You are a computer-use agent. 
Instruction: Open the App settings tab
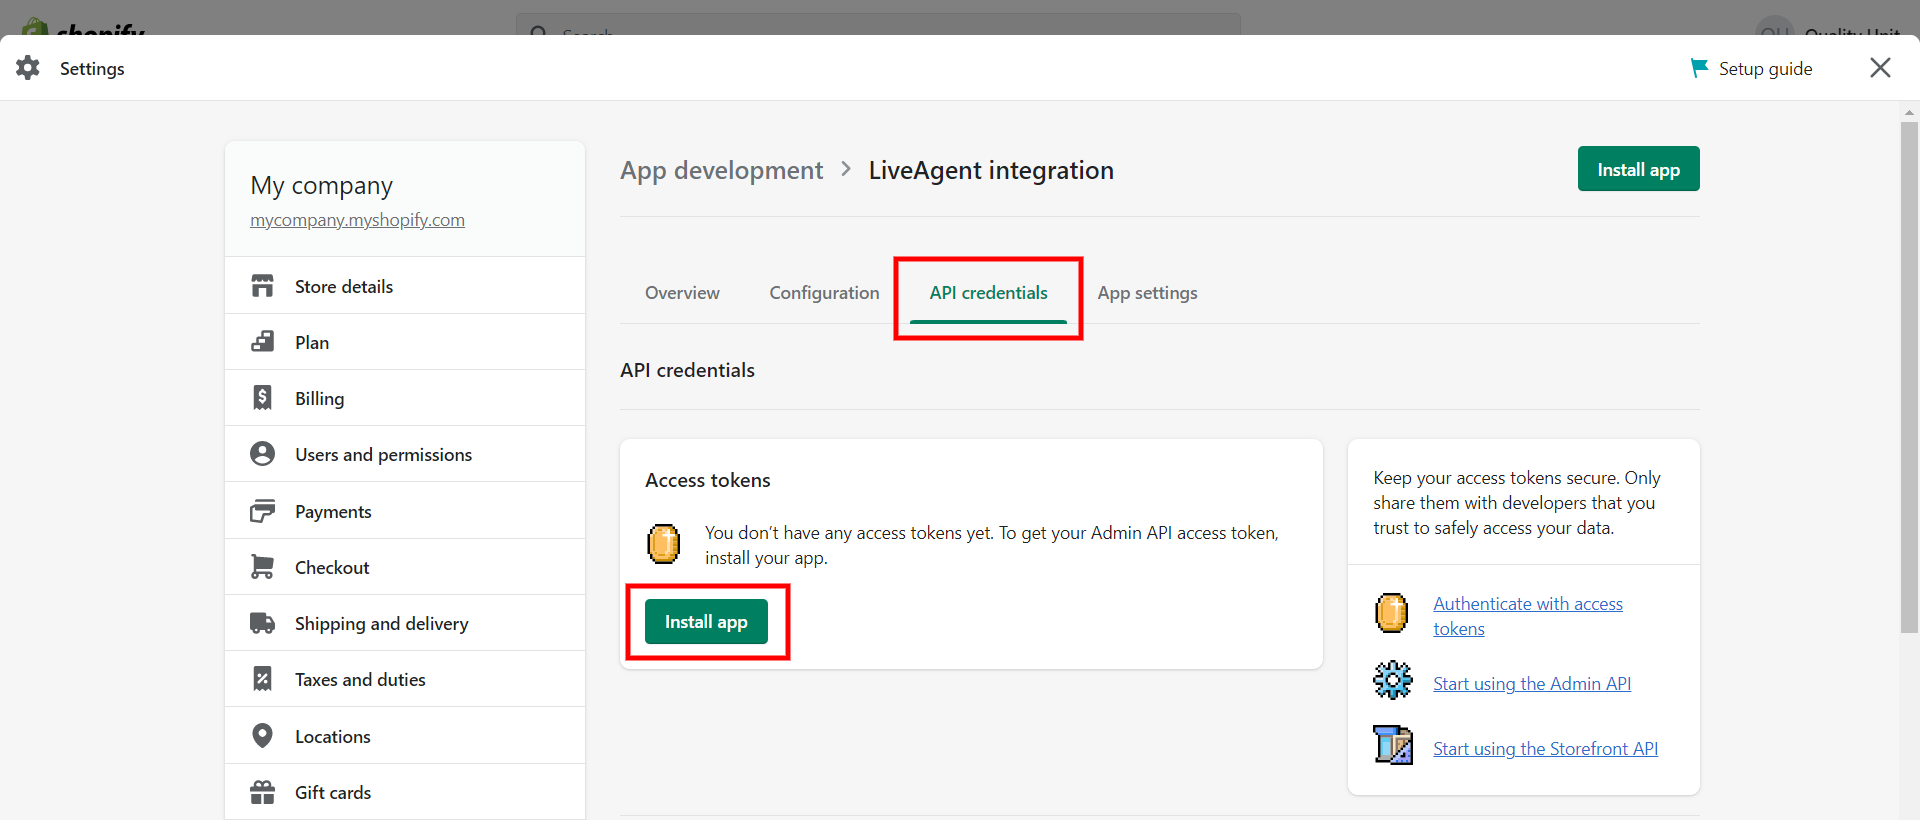pos(1147,293)
